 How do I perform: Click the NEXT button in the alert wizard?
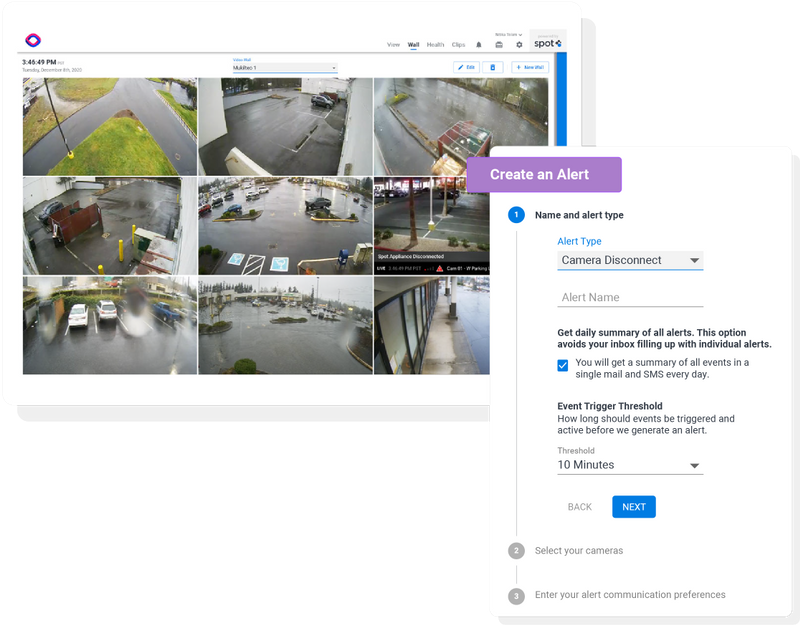[633, 507]
